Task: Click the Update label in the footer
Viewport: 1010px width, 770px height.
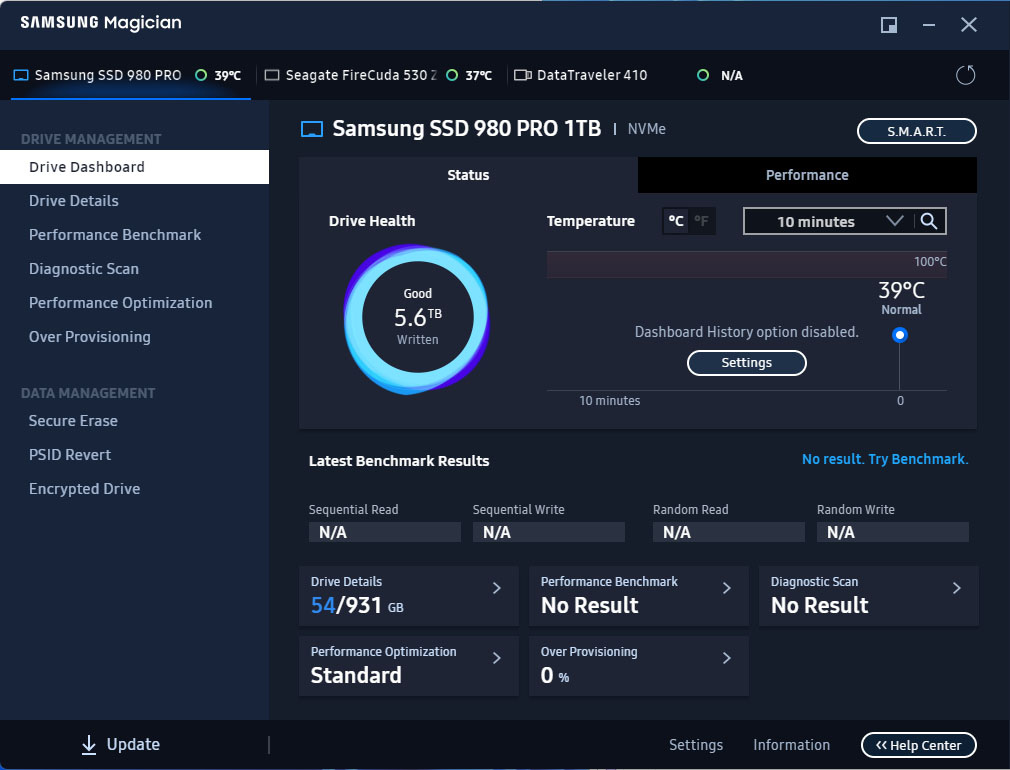Action: 133,744
